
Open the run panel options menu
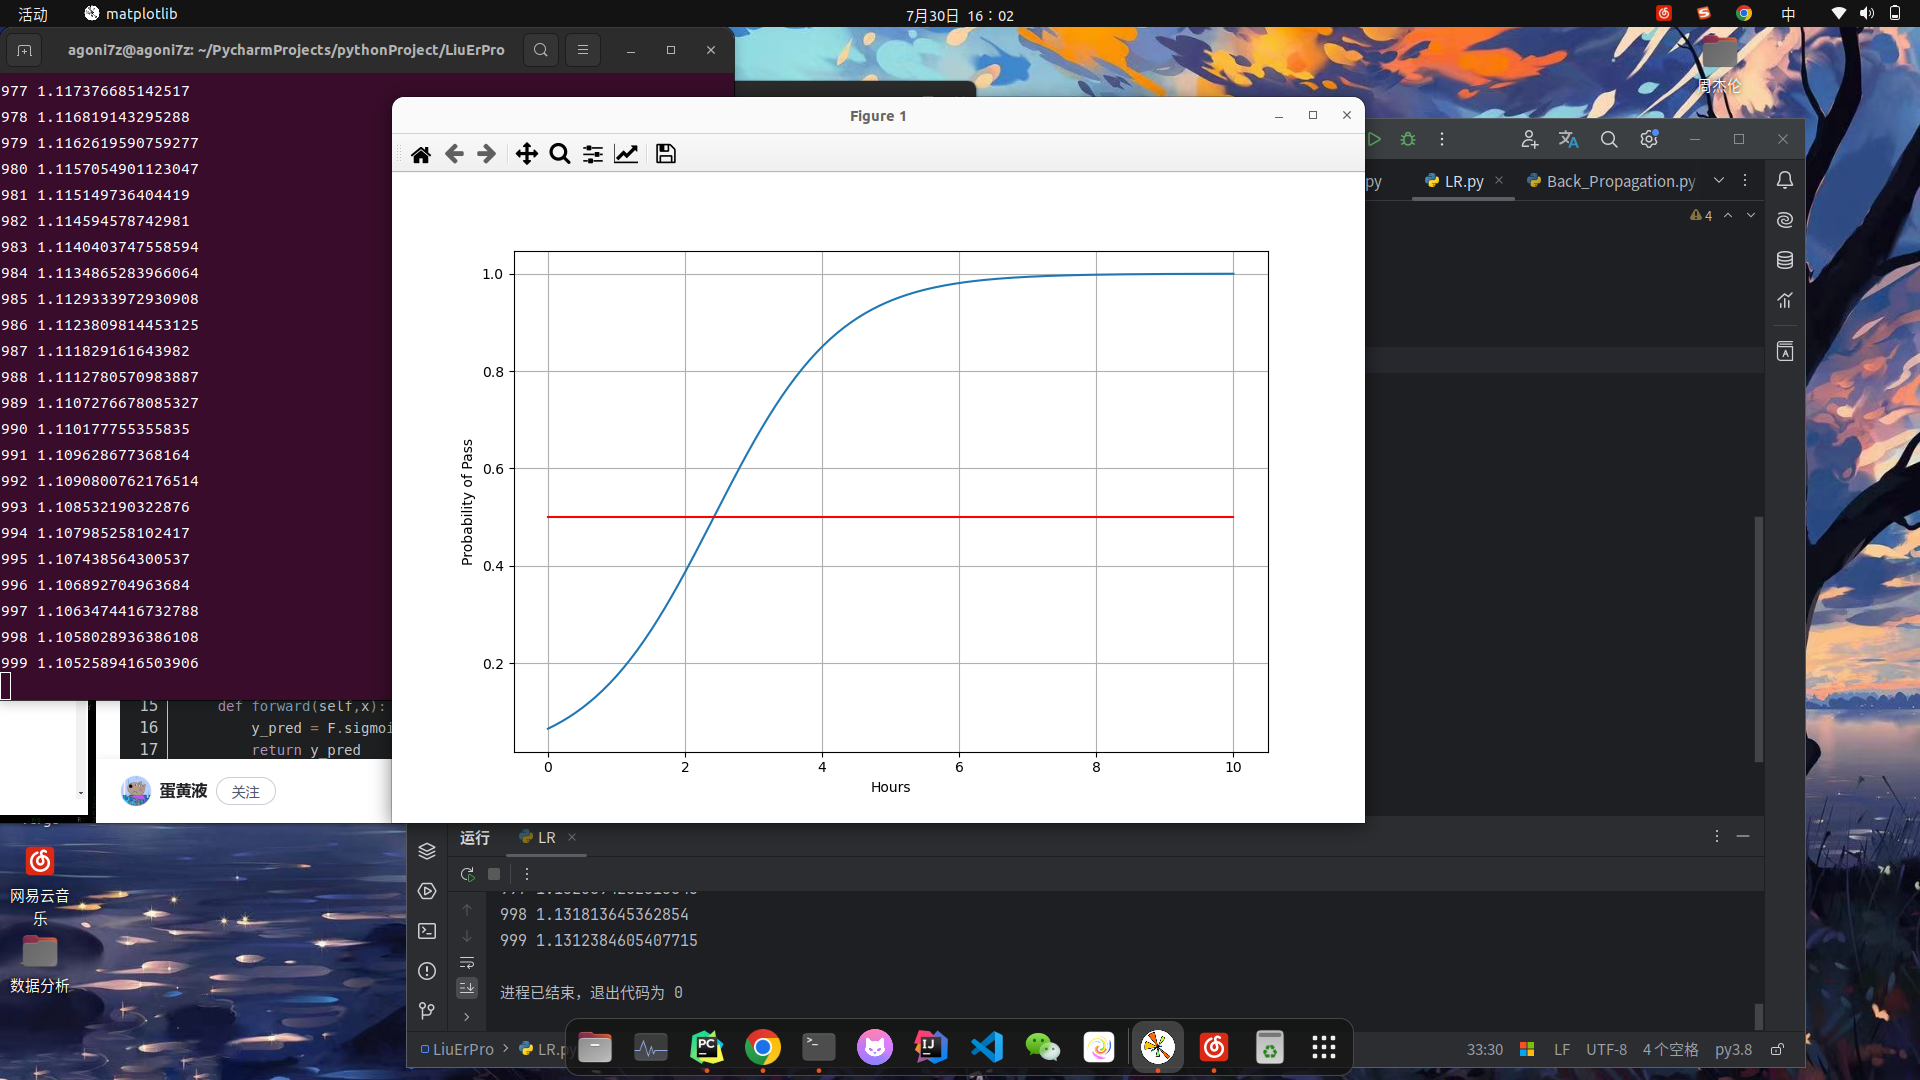pyautogui.click(x=1717, y=836)
